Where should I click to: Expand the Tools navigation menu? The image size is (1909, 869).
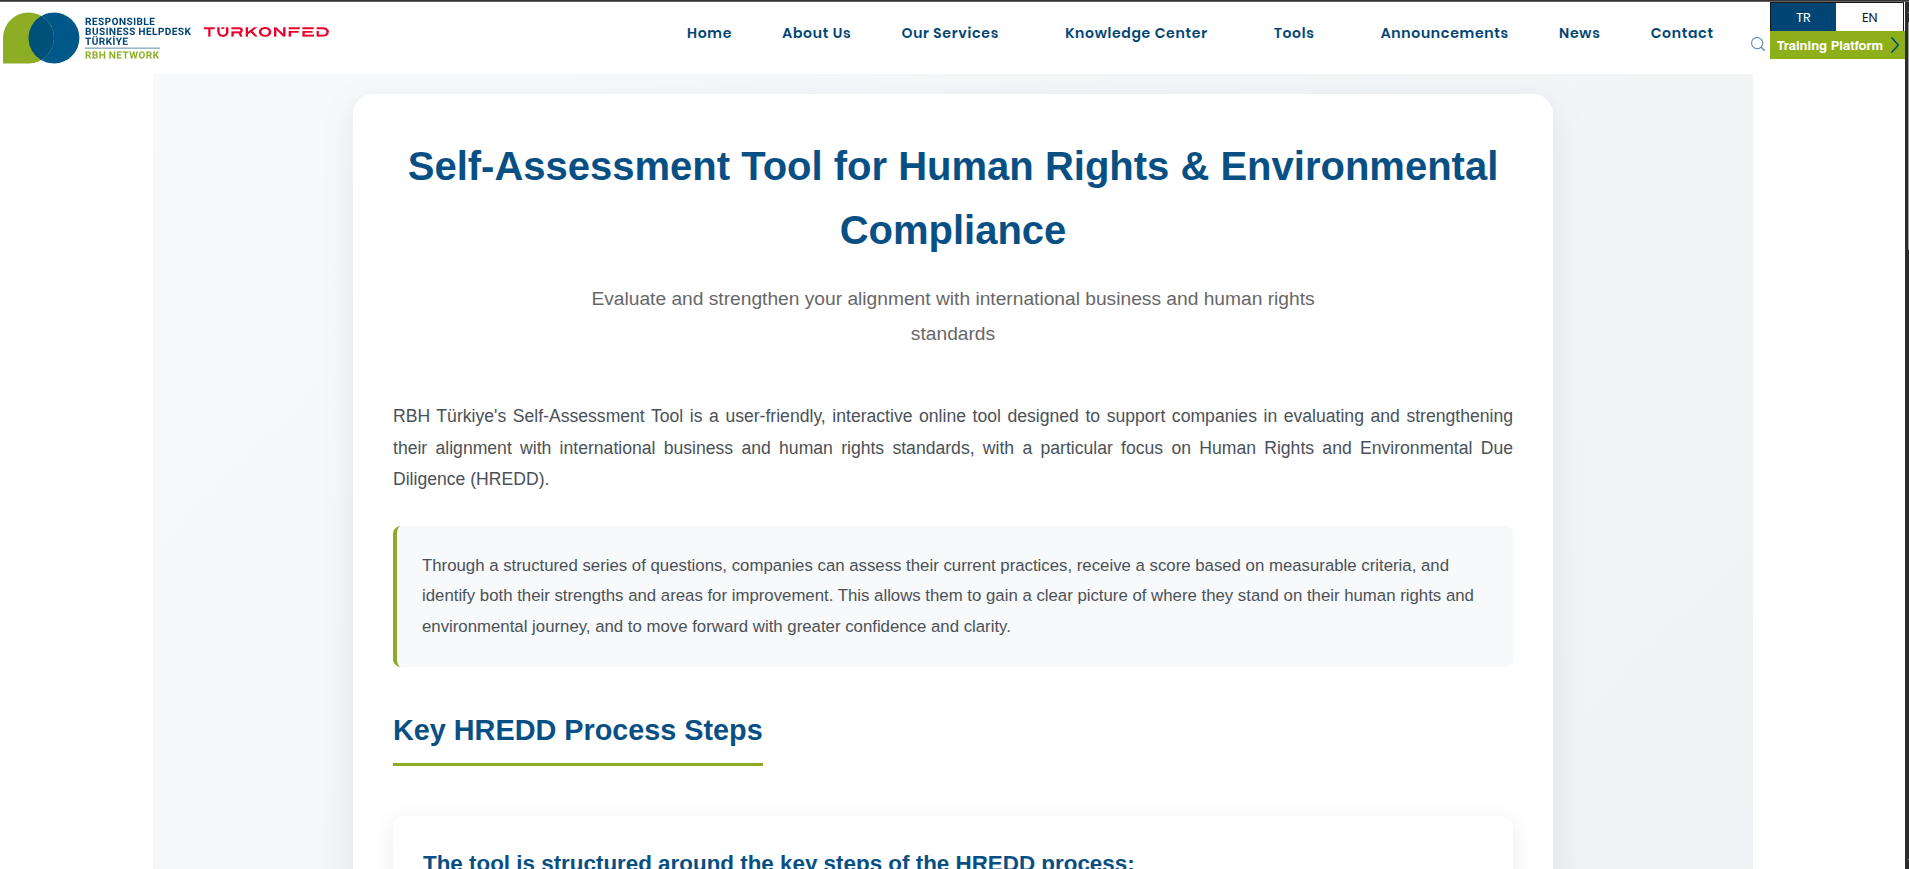(1293, 33)
